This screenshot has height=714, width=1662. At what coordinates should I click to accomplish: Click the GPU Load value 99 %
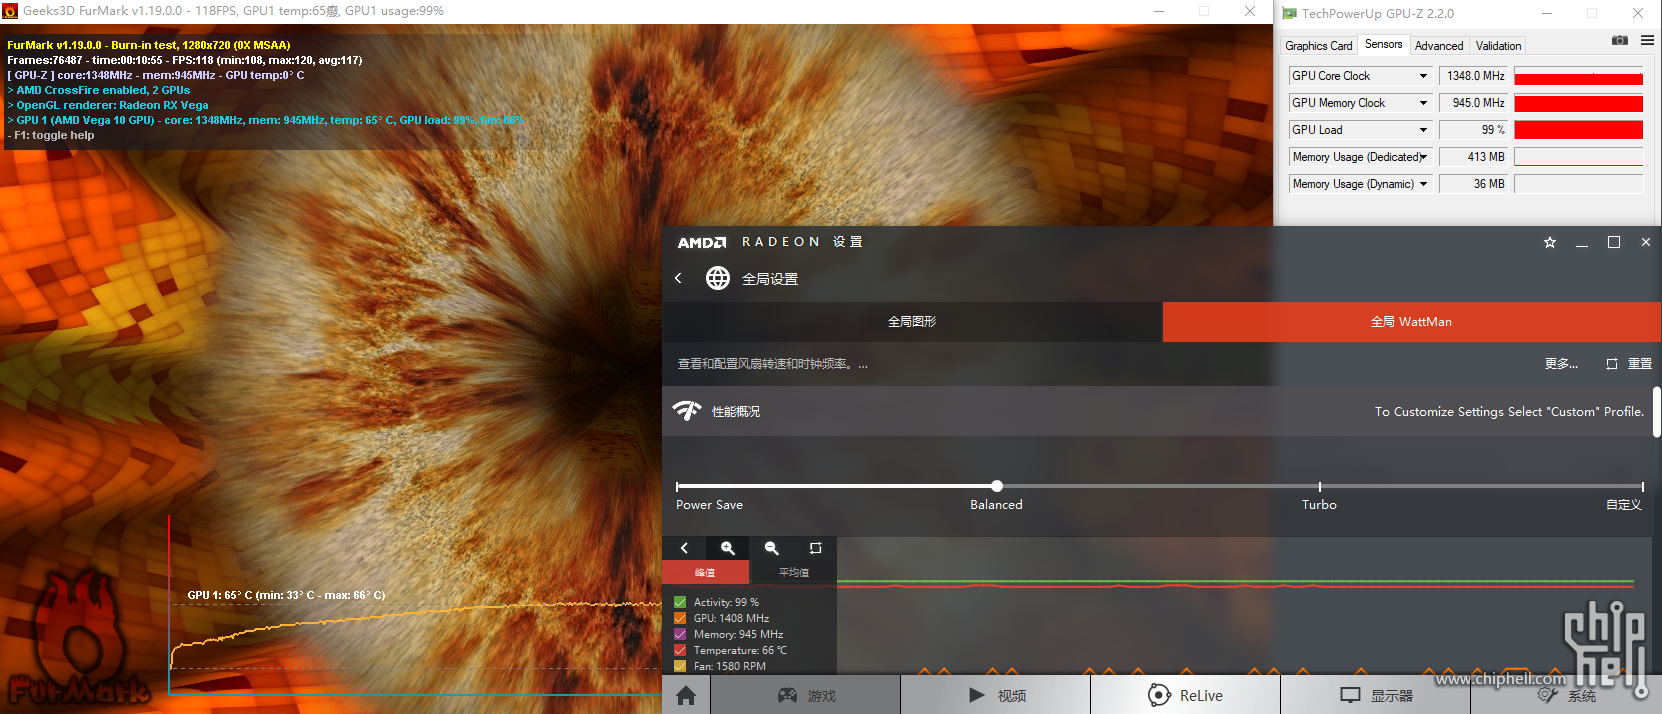coord(1474,130)
